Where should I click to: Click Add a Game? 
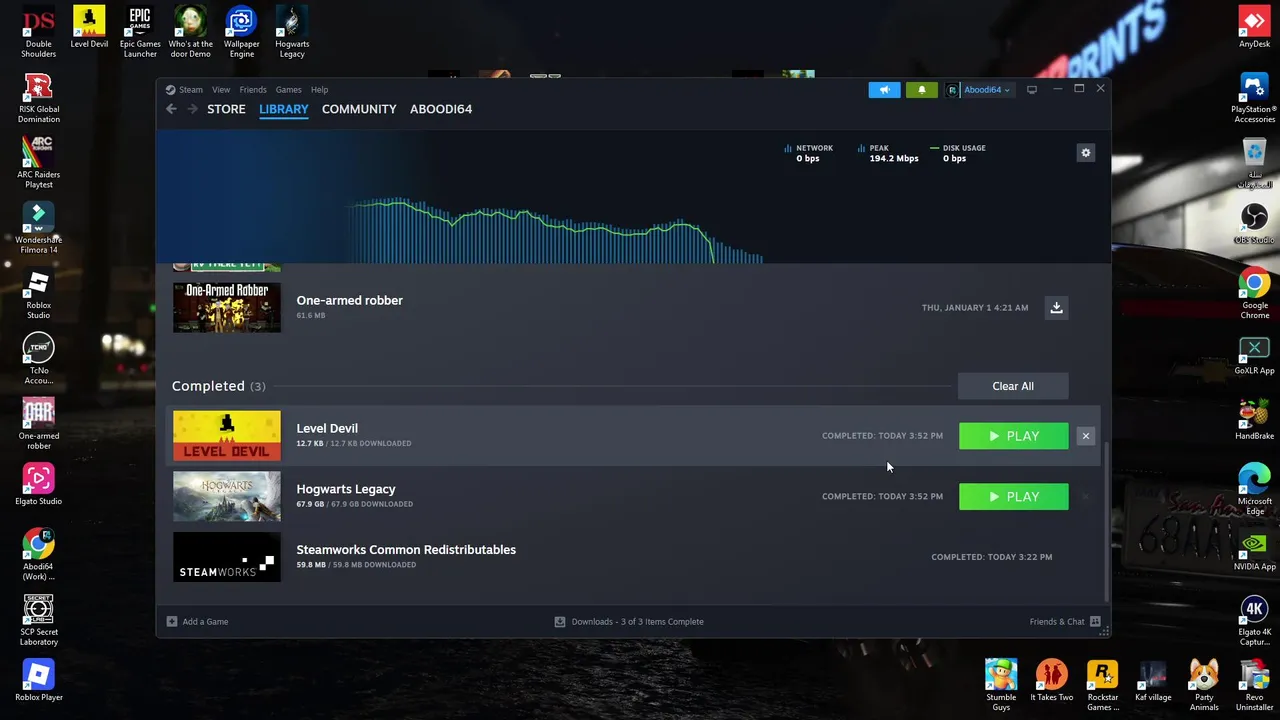197,622
